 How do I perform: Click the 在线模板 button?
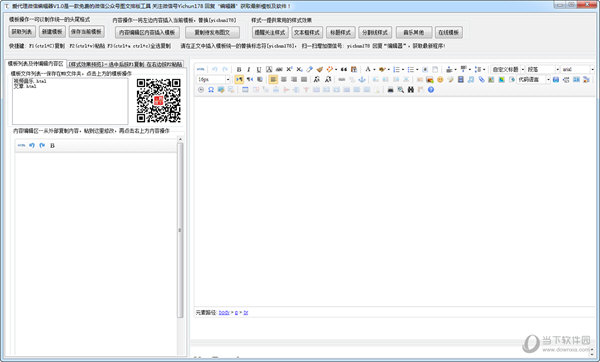pyautogui.click(x=448, y=33)
